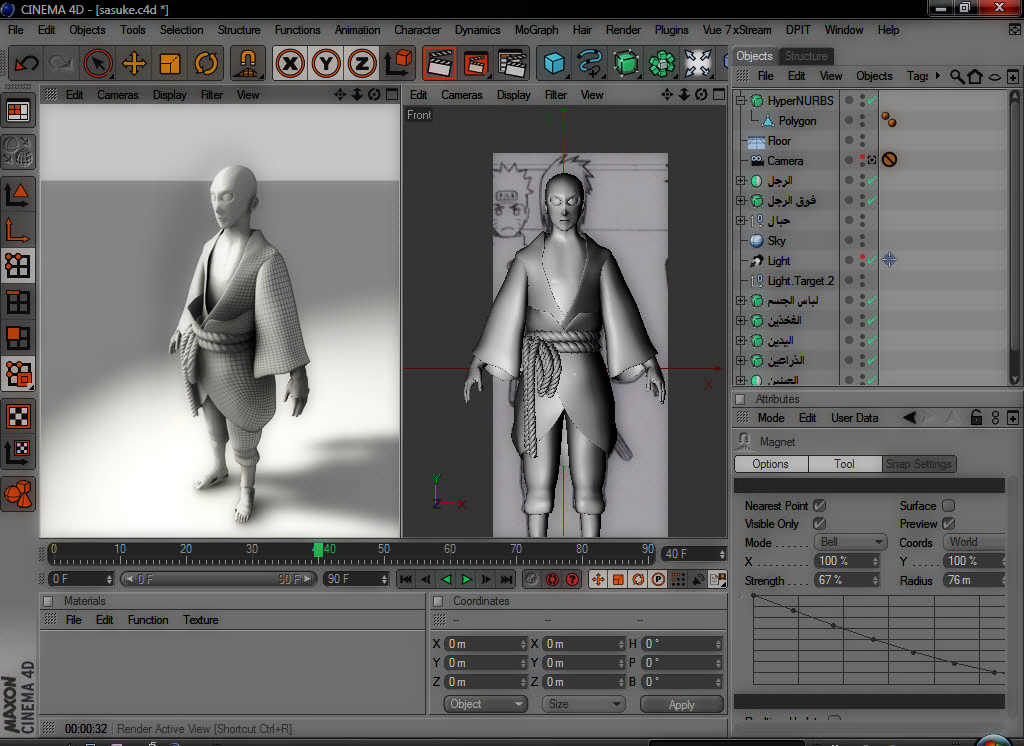This screenshot has width=1024, height=746.
Task: Click frame 70 on the timeline ruler
Action: point(515,549)
